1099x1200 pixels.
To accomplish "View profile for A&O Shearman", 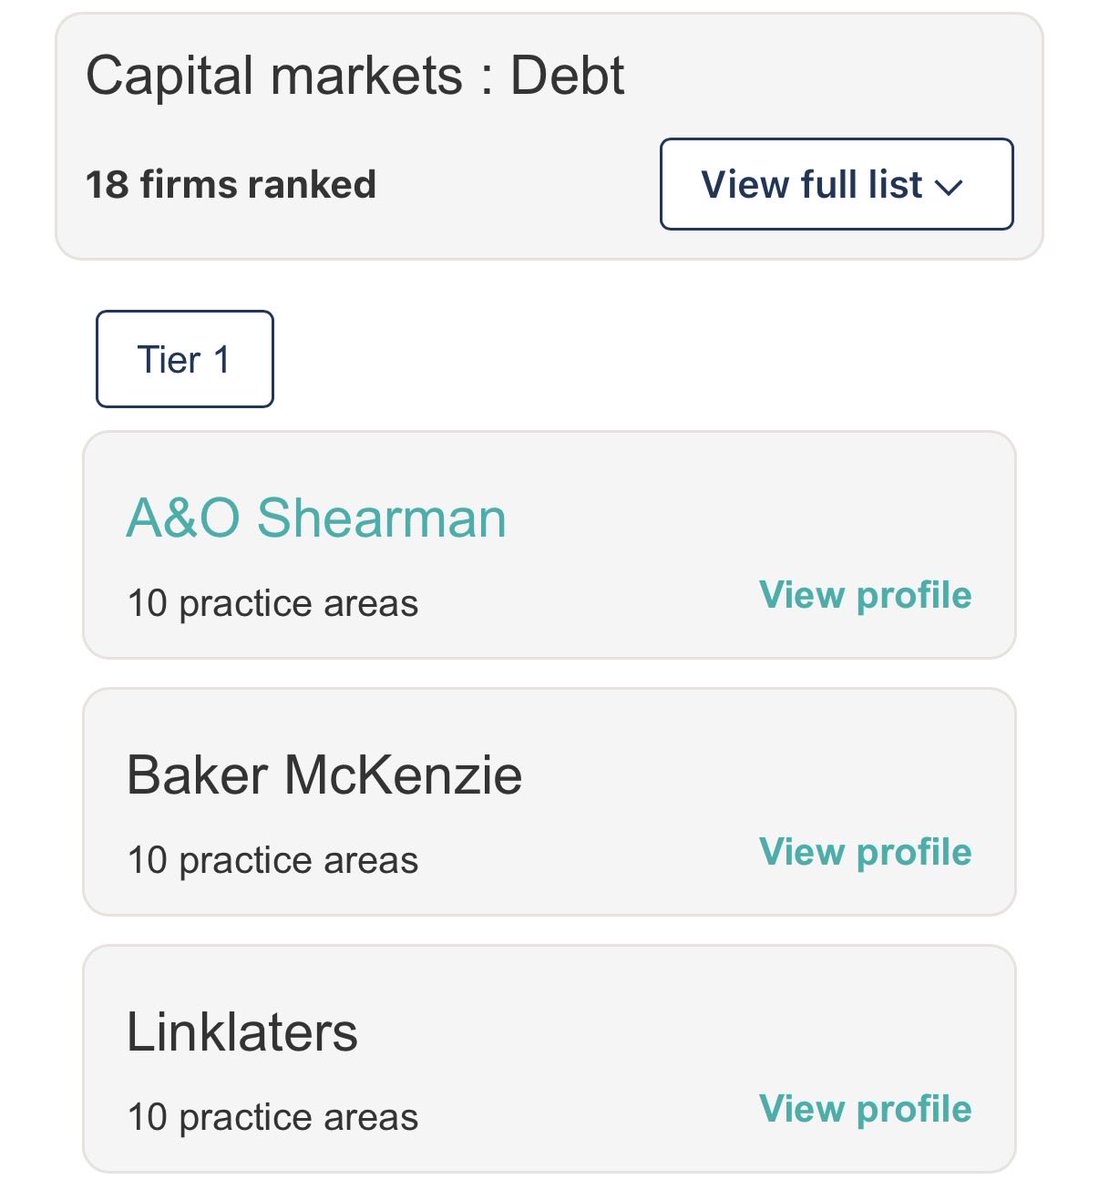I will pos(865,594).
